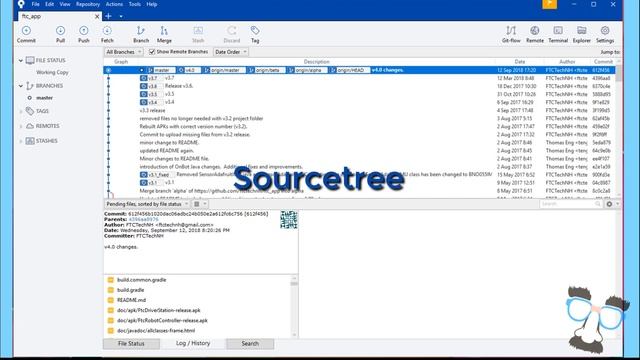Click the orange flag notification icon
This screenshot has width=640, height=360.
tap(550, 4)
